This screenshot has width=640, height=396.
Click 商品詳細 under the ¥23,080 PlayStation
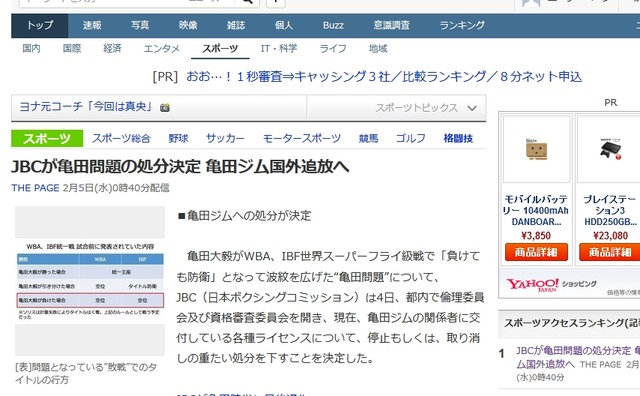point(610,252)
